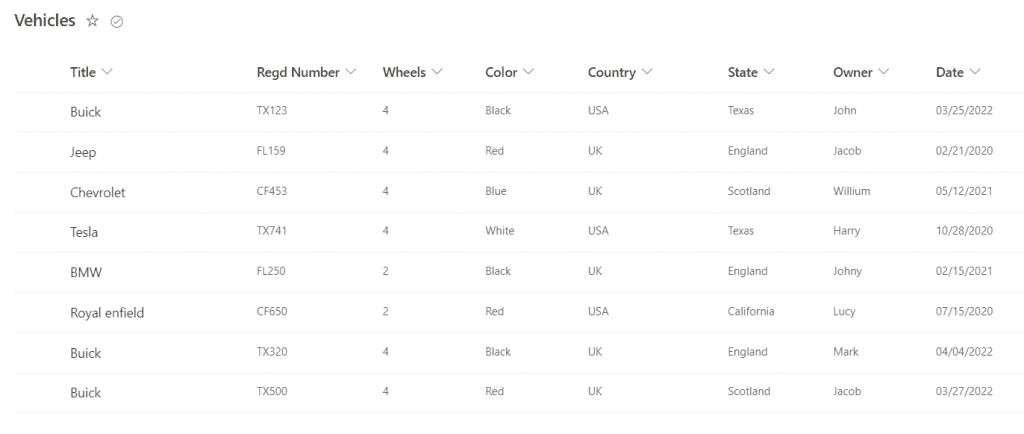Select the date 04/04/2022 cell
This screenshot has height=434, width=1024.
[x=964, y=352]
